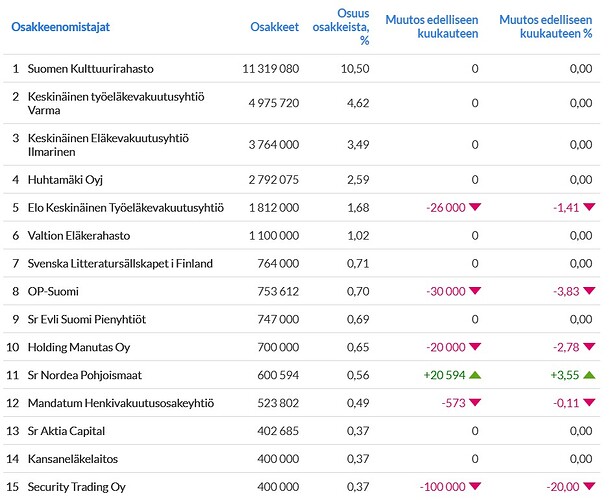
Task: Click red down arrow beside -1,41
Action: pos(589,206)
